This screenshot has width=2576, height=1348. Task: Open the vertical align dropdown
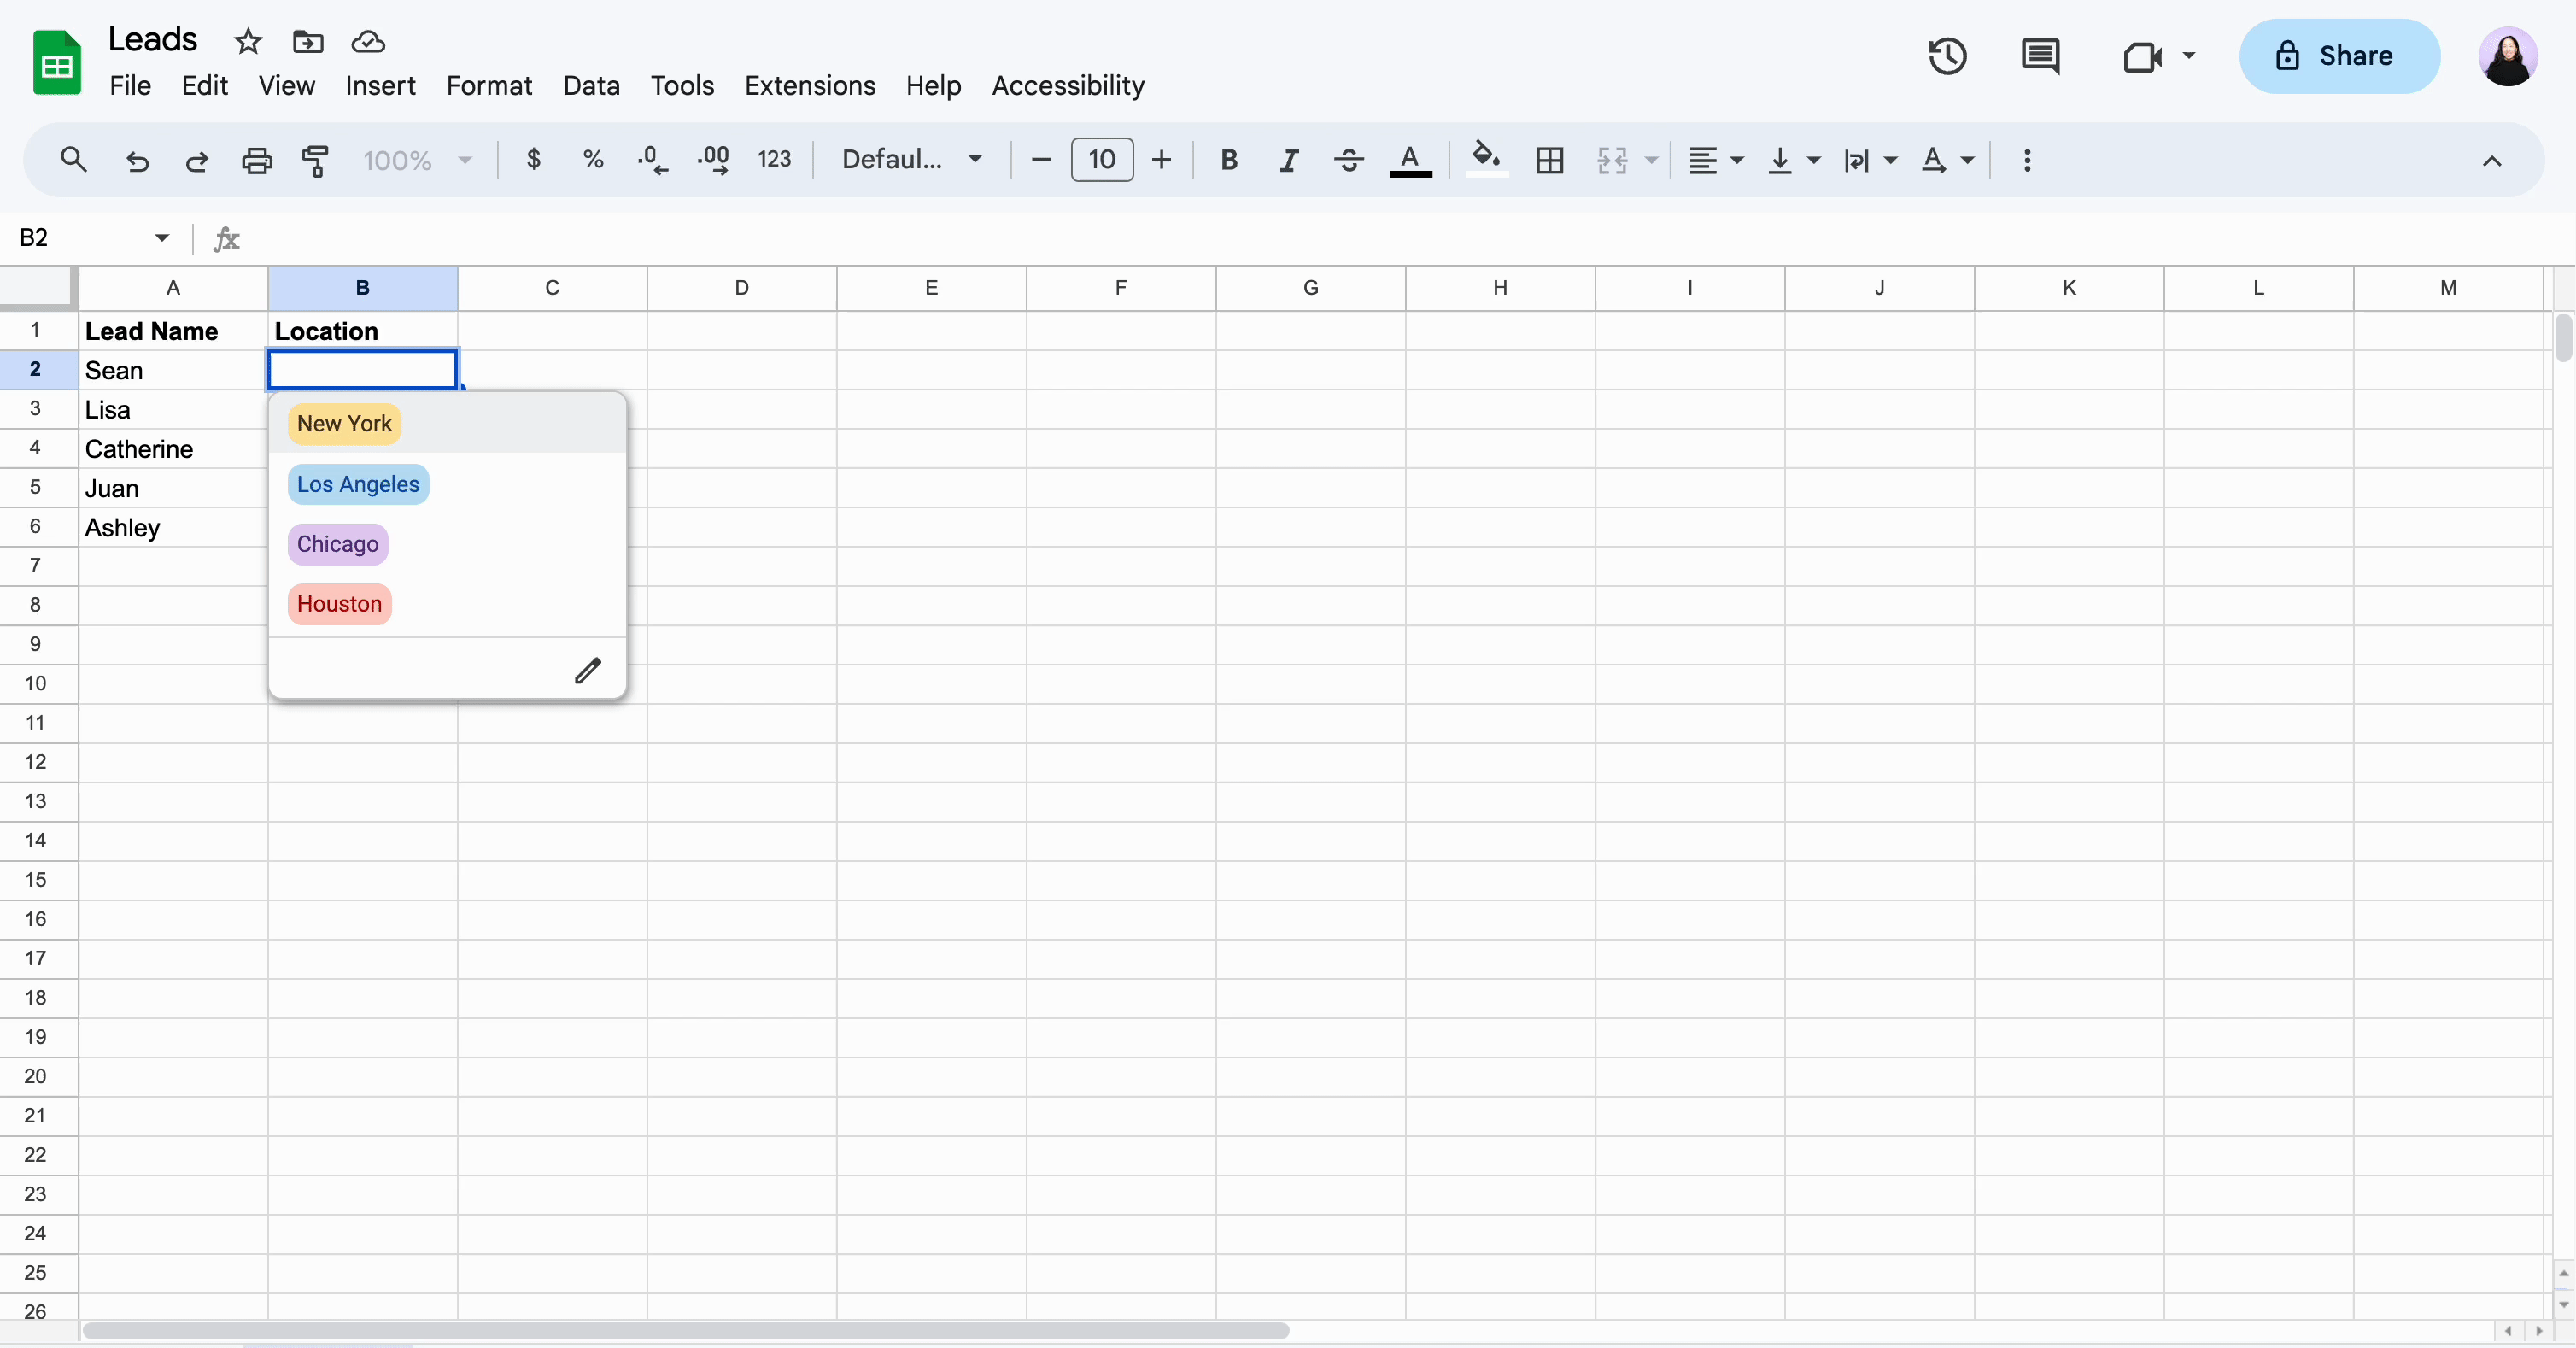tap(1794, 160)
